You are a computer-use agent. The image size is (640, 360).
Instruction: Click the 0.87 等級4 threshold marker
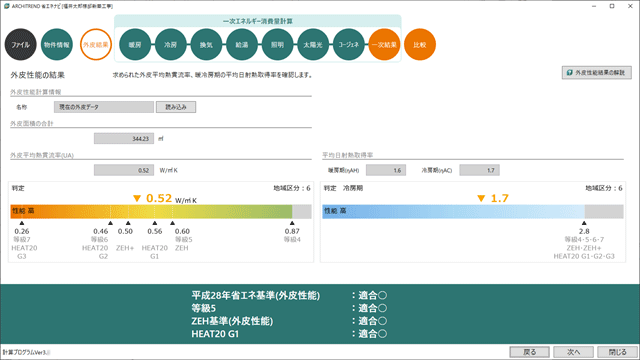tap(292, 223)
